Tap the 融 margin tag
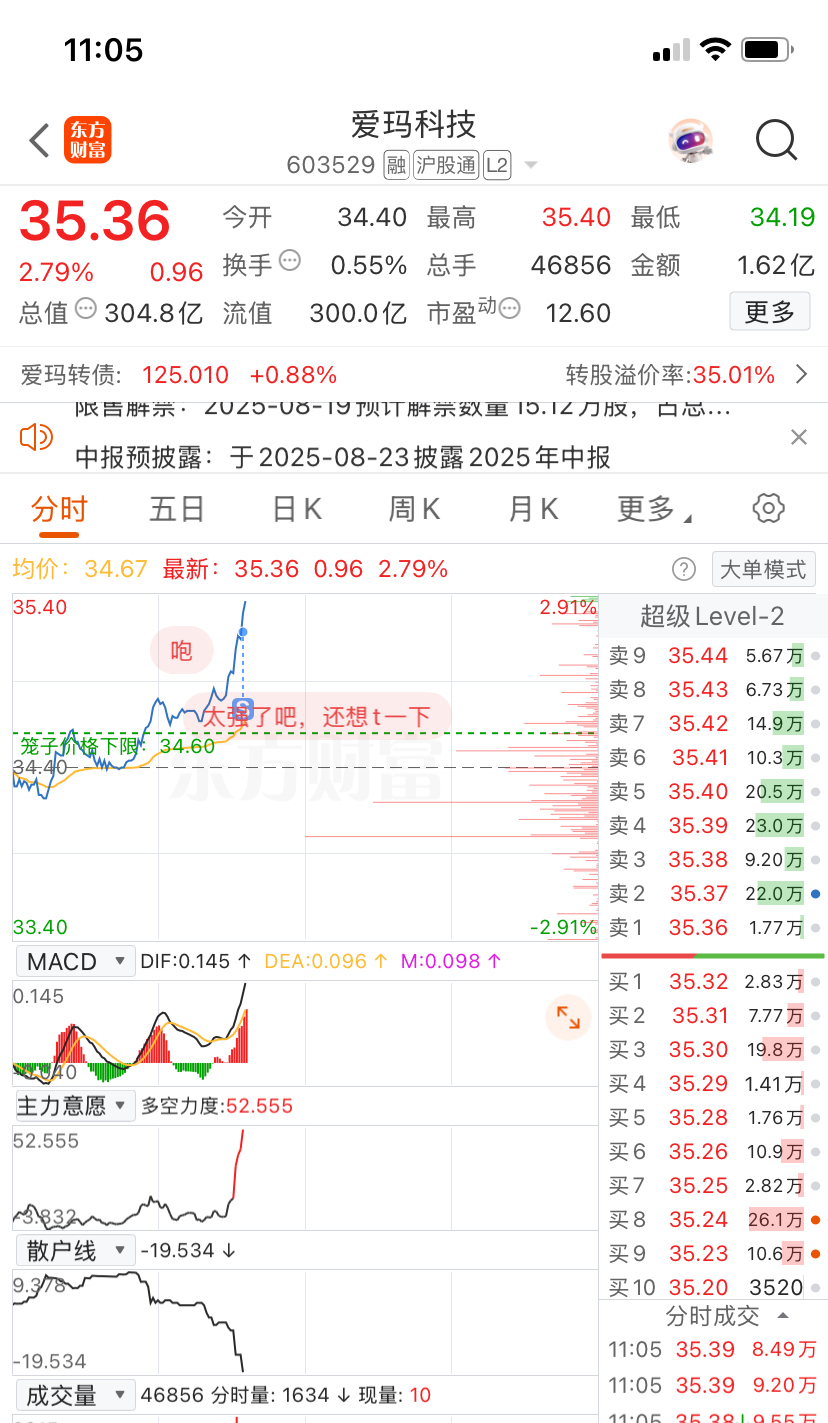Image resolution: width=828 pixels, height=1423 pixels. coord(396,165)
